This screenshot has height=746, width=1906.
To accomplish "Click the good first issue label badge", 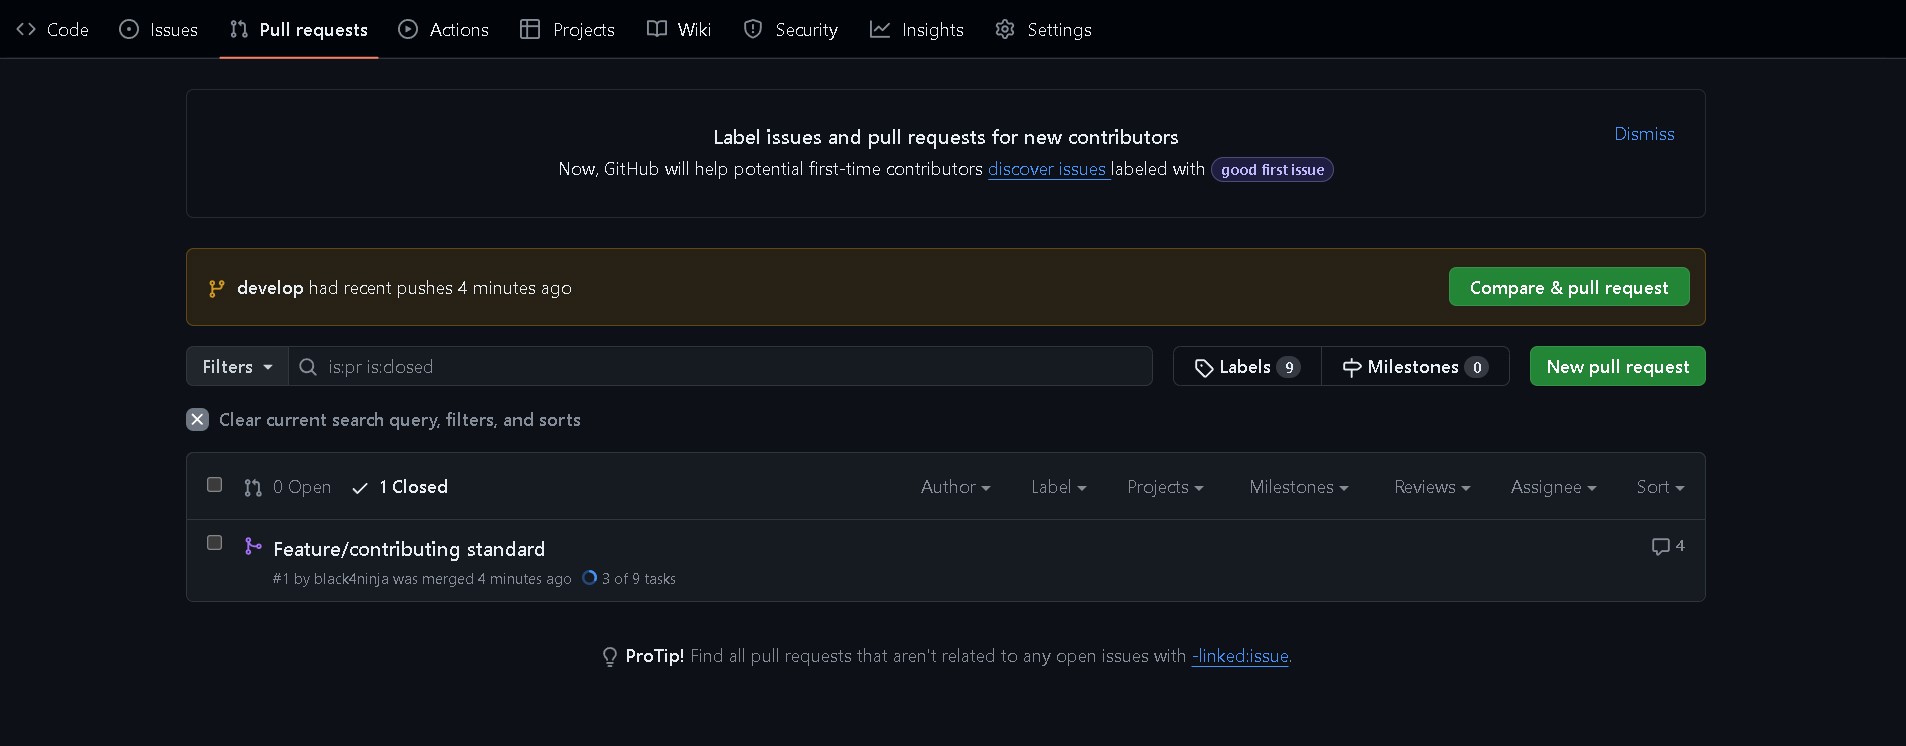I will [1271, 170].
